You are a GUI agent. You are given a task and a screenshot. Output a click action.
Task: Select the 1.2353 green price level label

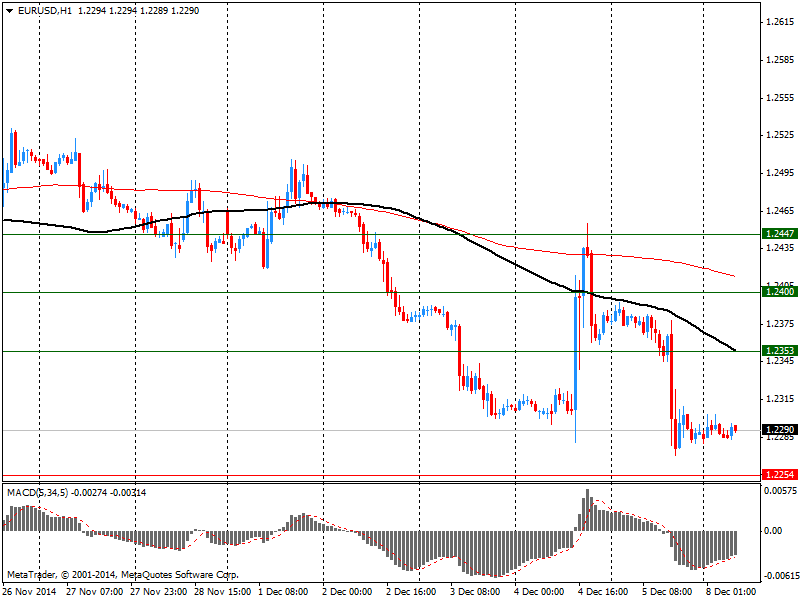tap(780, 351)
